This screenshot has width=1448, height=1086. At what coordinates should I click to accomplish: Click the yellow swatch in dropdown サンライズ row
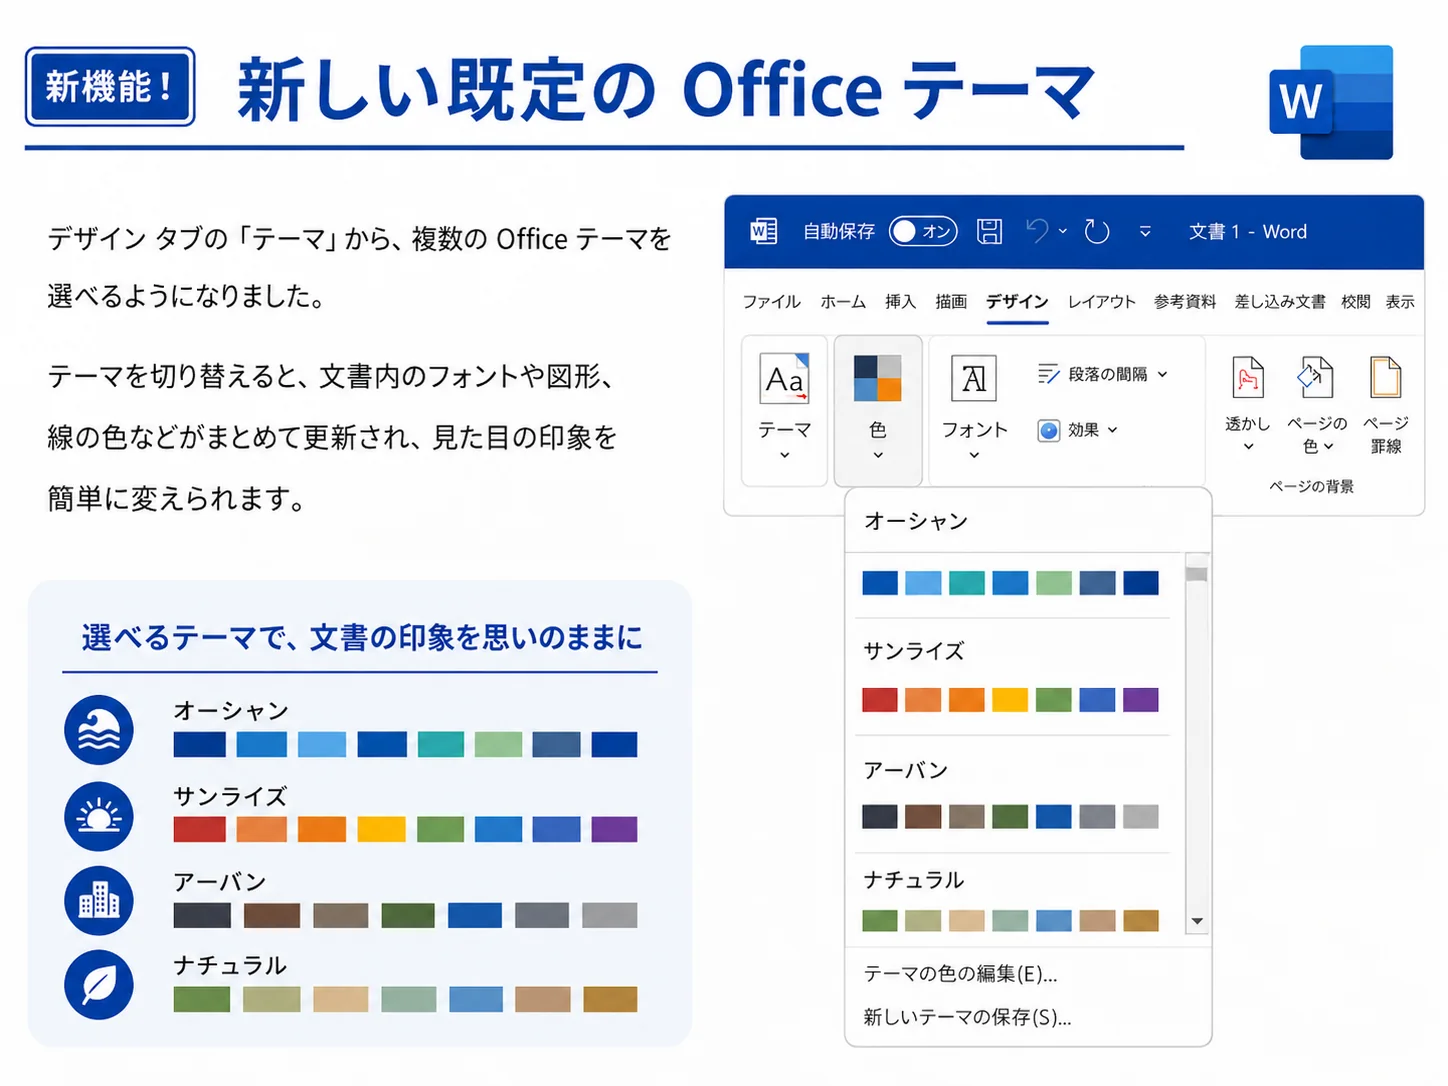[x=1010, y=699]
